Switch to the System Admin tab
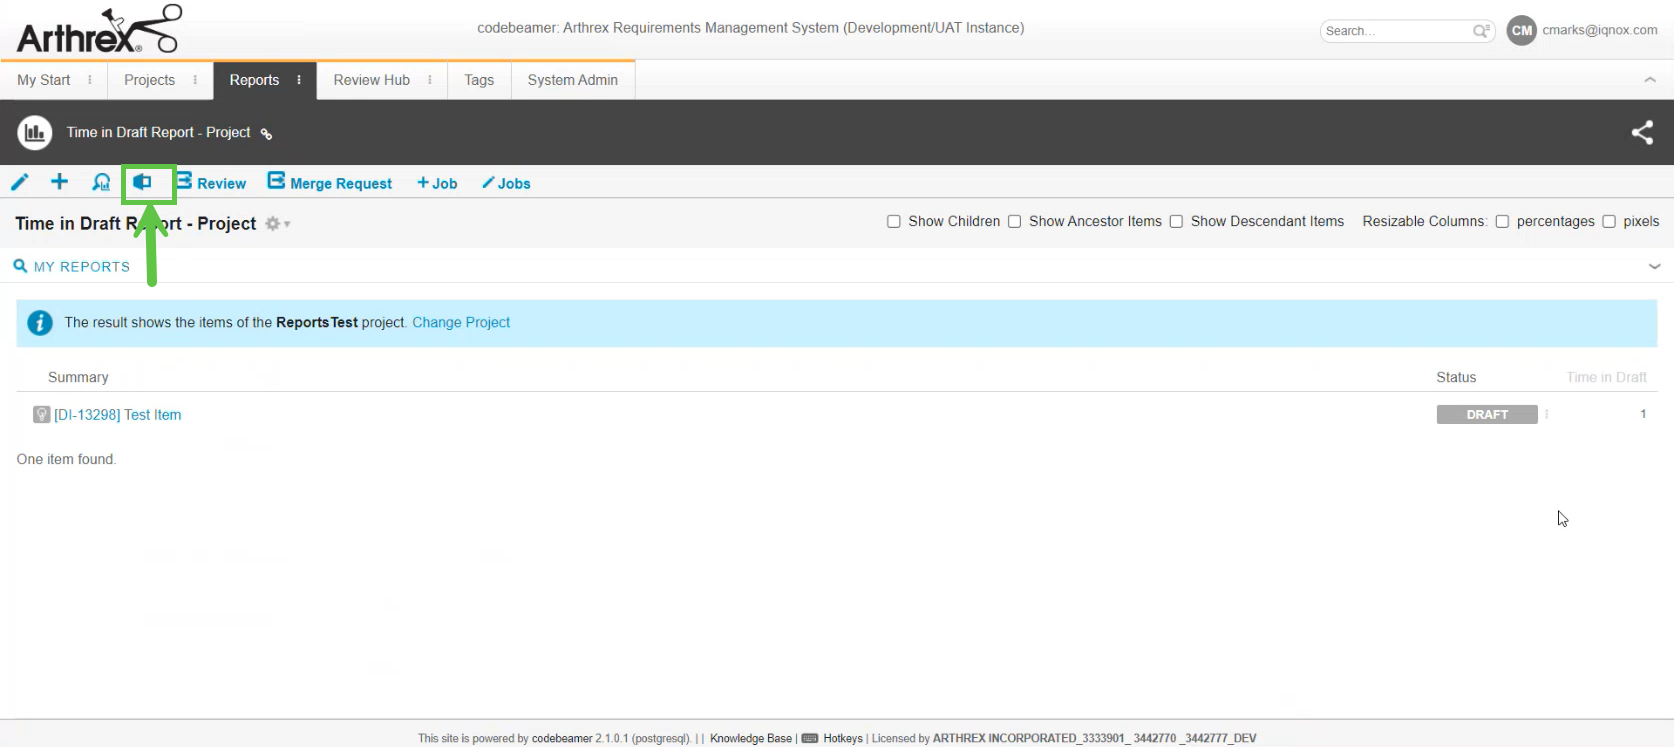Screen dimensions: 1674x747 tap(572, 80)
